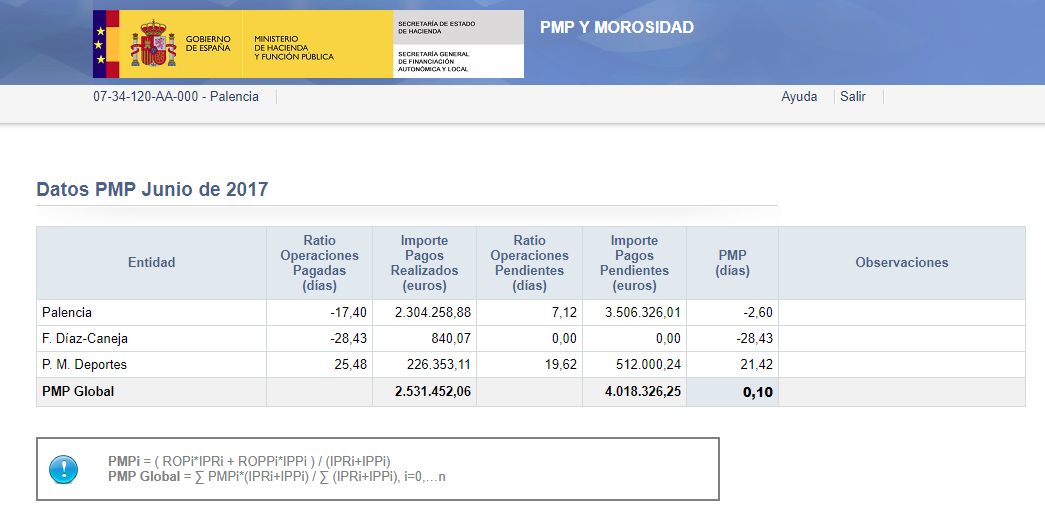
Task: Click the PMP Y MOROSIDAD header title
Action: coord(616,27)
